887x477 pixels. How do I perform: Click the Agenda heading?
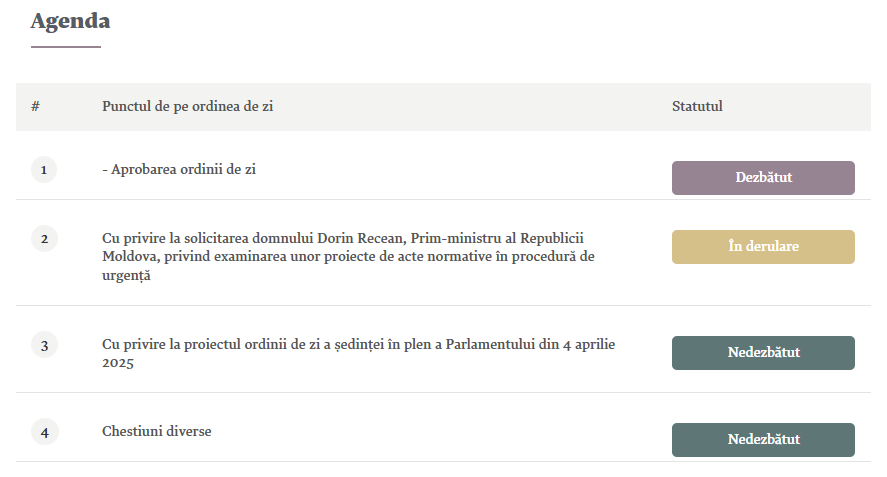pyautogui.click(x=70, y=21)
